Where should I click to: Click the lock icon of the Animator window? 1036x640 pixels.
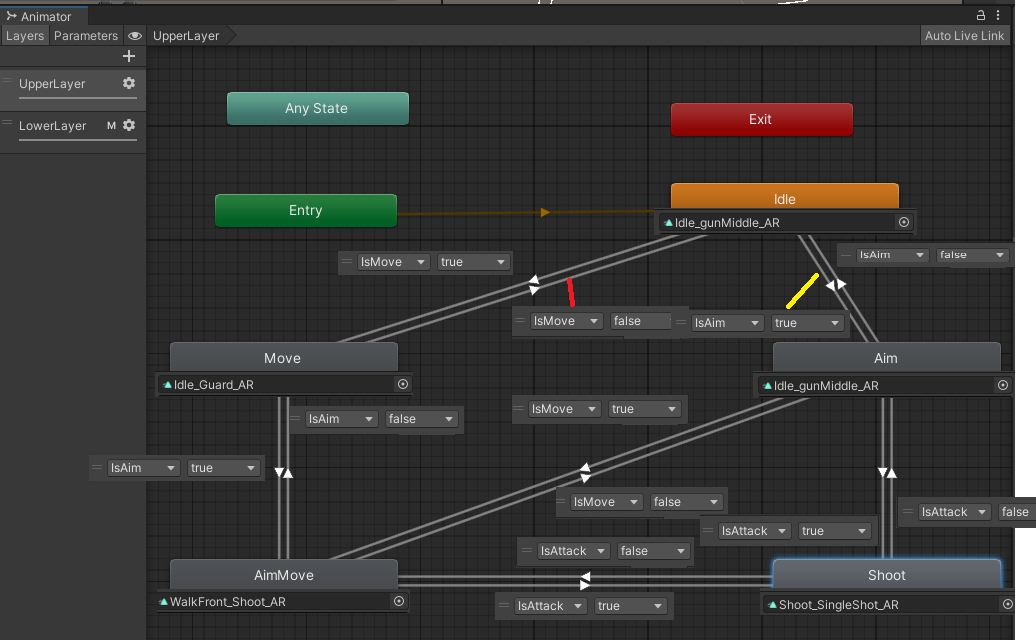[x=980, y=15]
